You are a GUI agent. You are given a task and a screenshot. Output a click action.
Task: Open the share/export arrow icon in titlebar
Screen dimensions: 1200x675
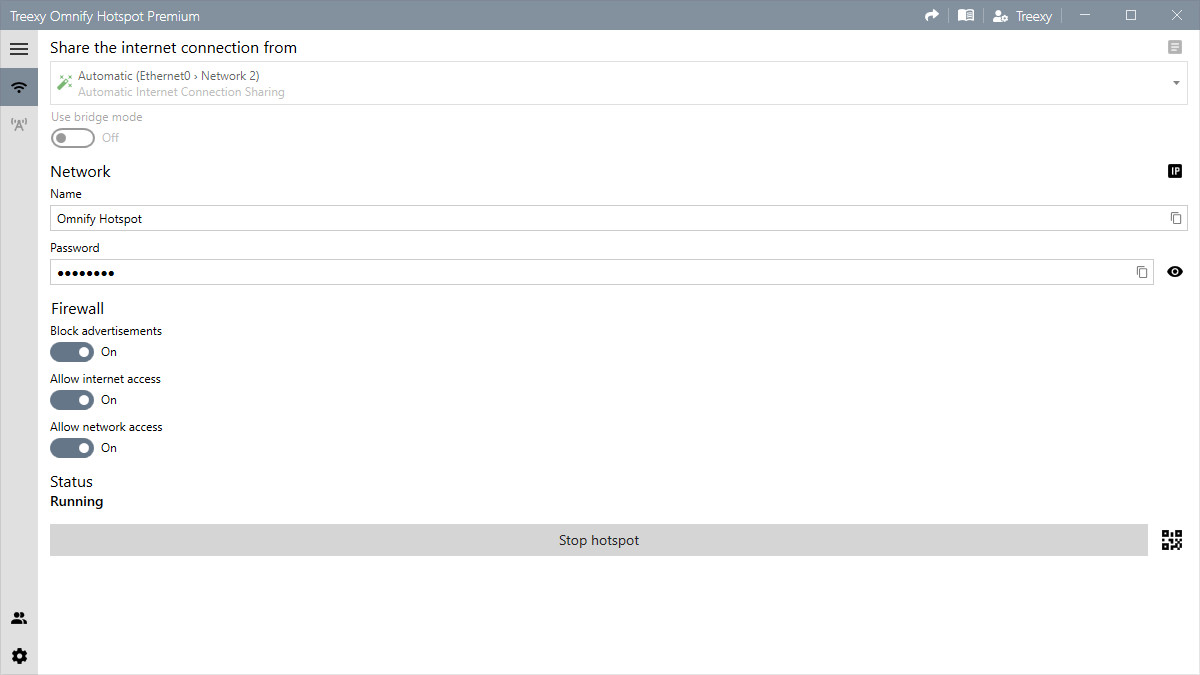point(932,15)
